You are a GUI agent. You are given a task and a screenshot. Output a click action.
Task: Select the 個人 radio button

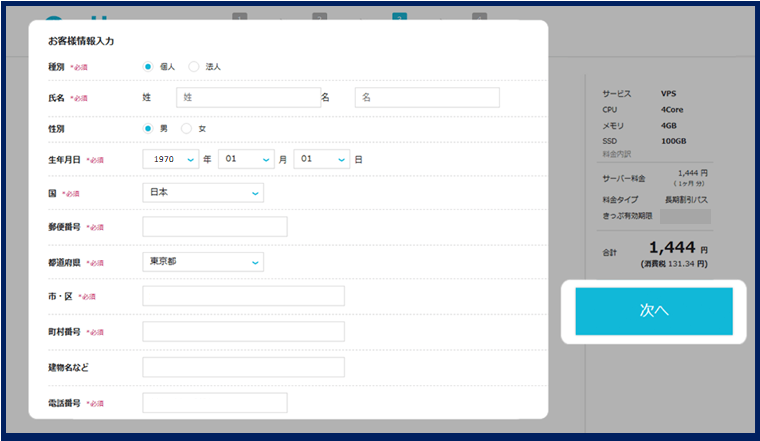148,67
